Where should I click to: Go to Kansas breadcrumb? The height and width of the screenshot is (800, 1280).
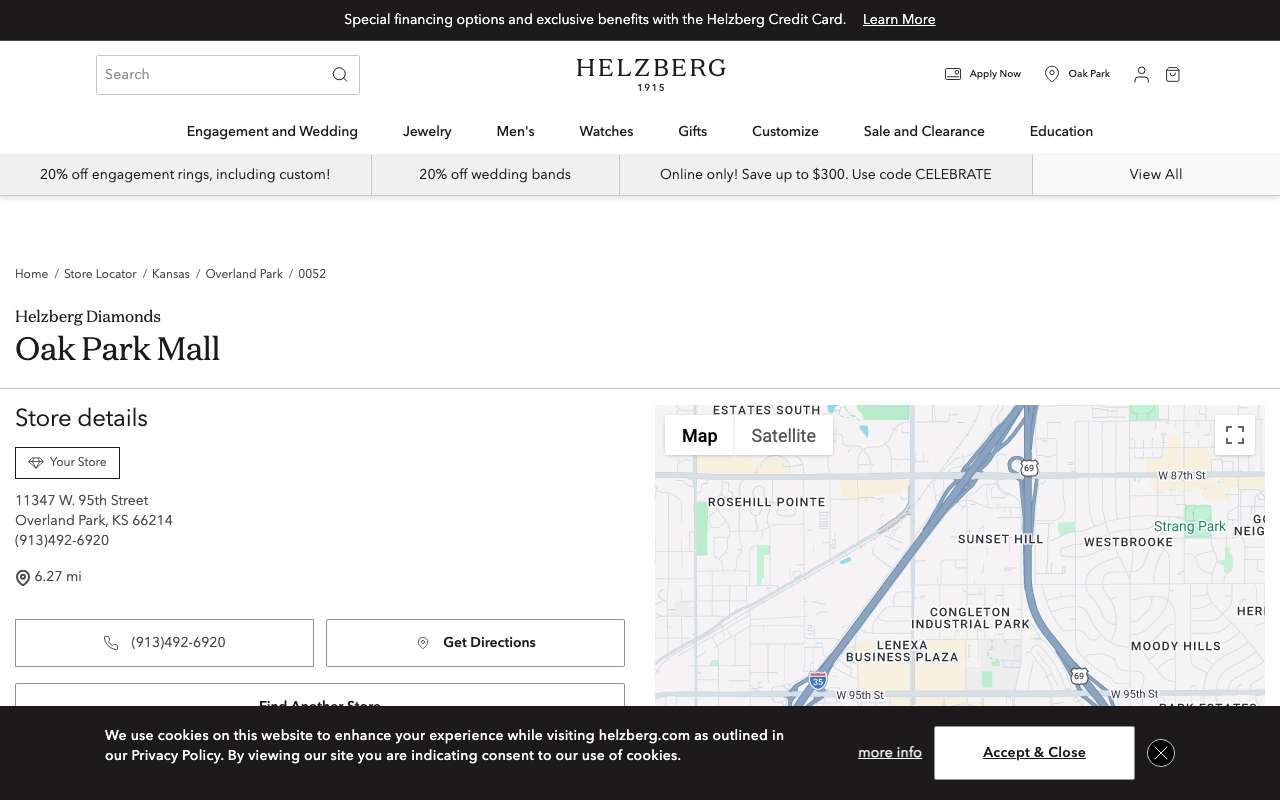171,274
